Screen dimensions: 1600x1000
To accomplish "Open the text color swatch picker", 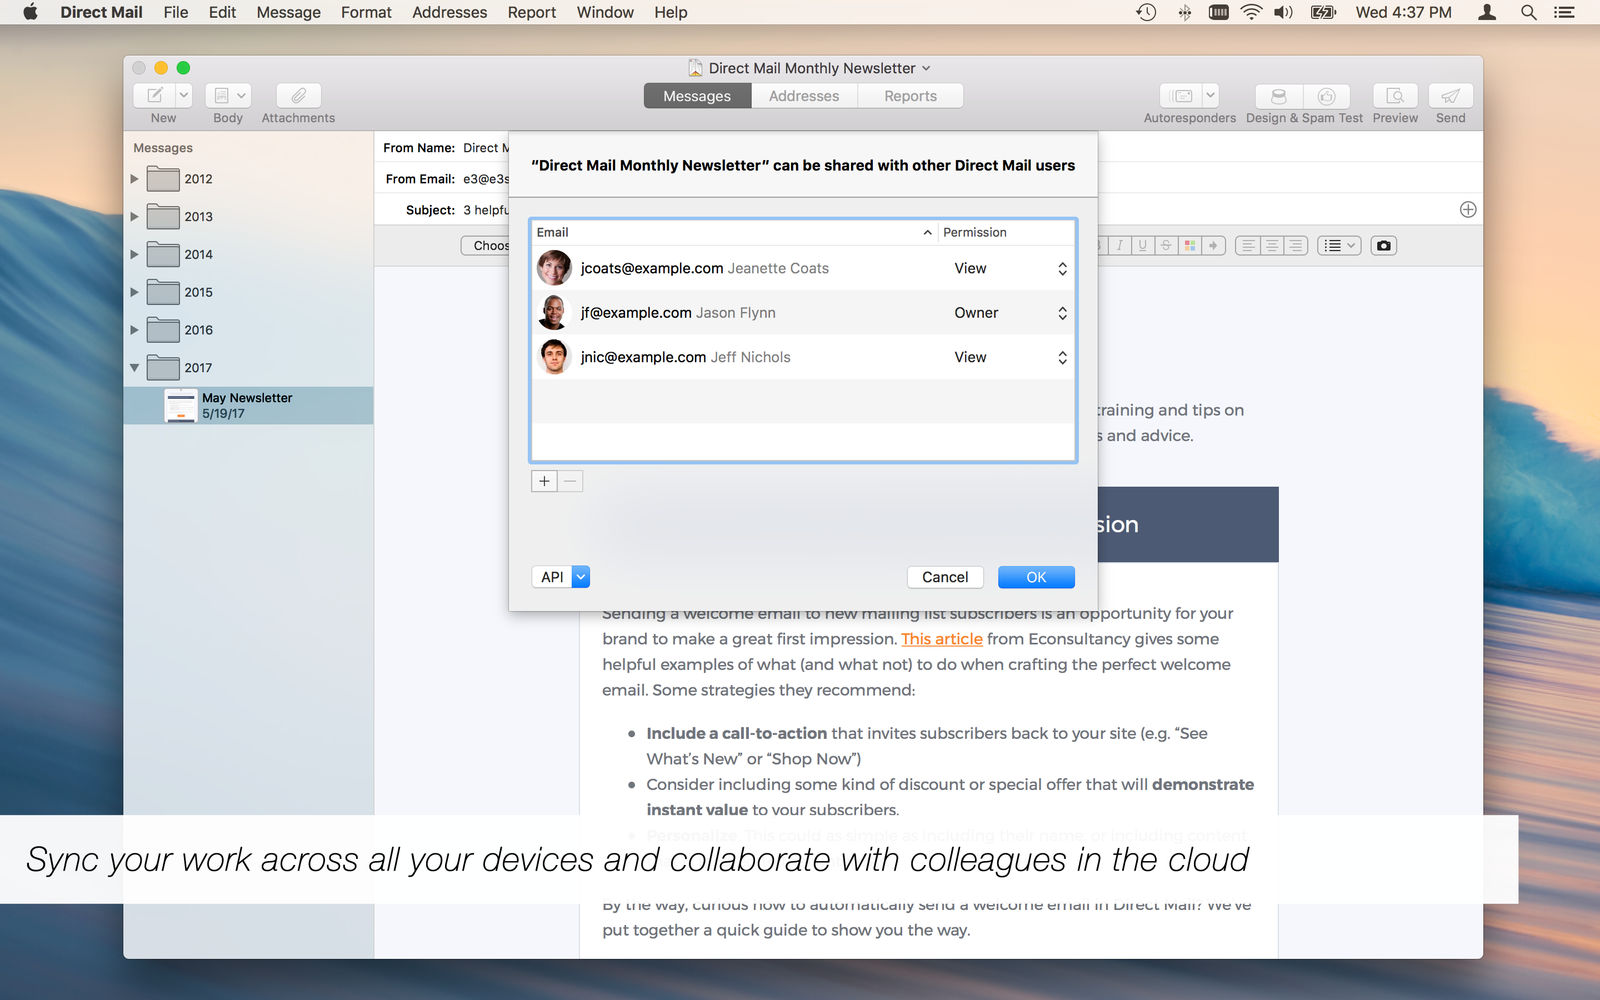I will (1189, 245).
